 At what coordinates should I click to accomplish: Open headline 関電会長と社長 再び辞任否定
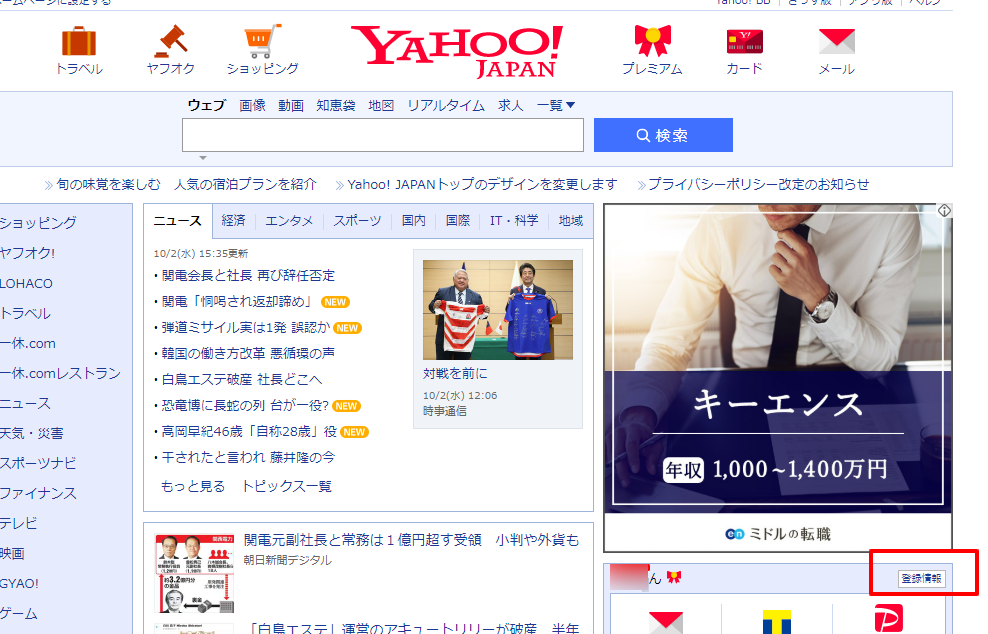coord(248,275)
